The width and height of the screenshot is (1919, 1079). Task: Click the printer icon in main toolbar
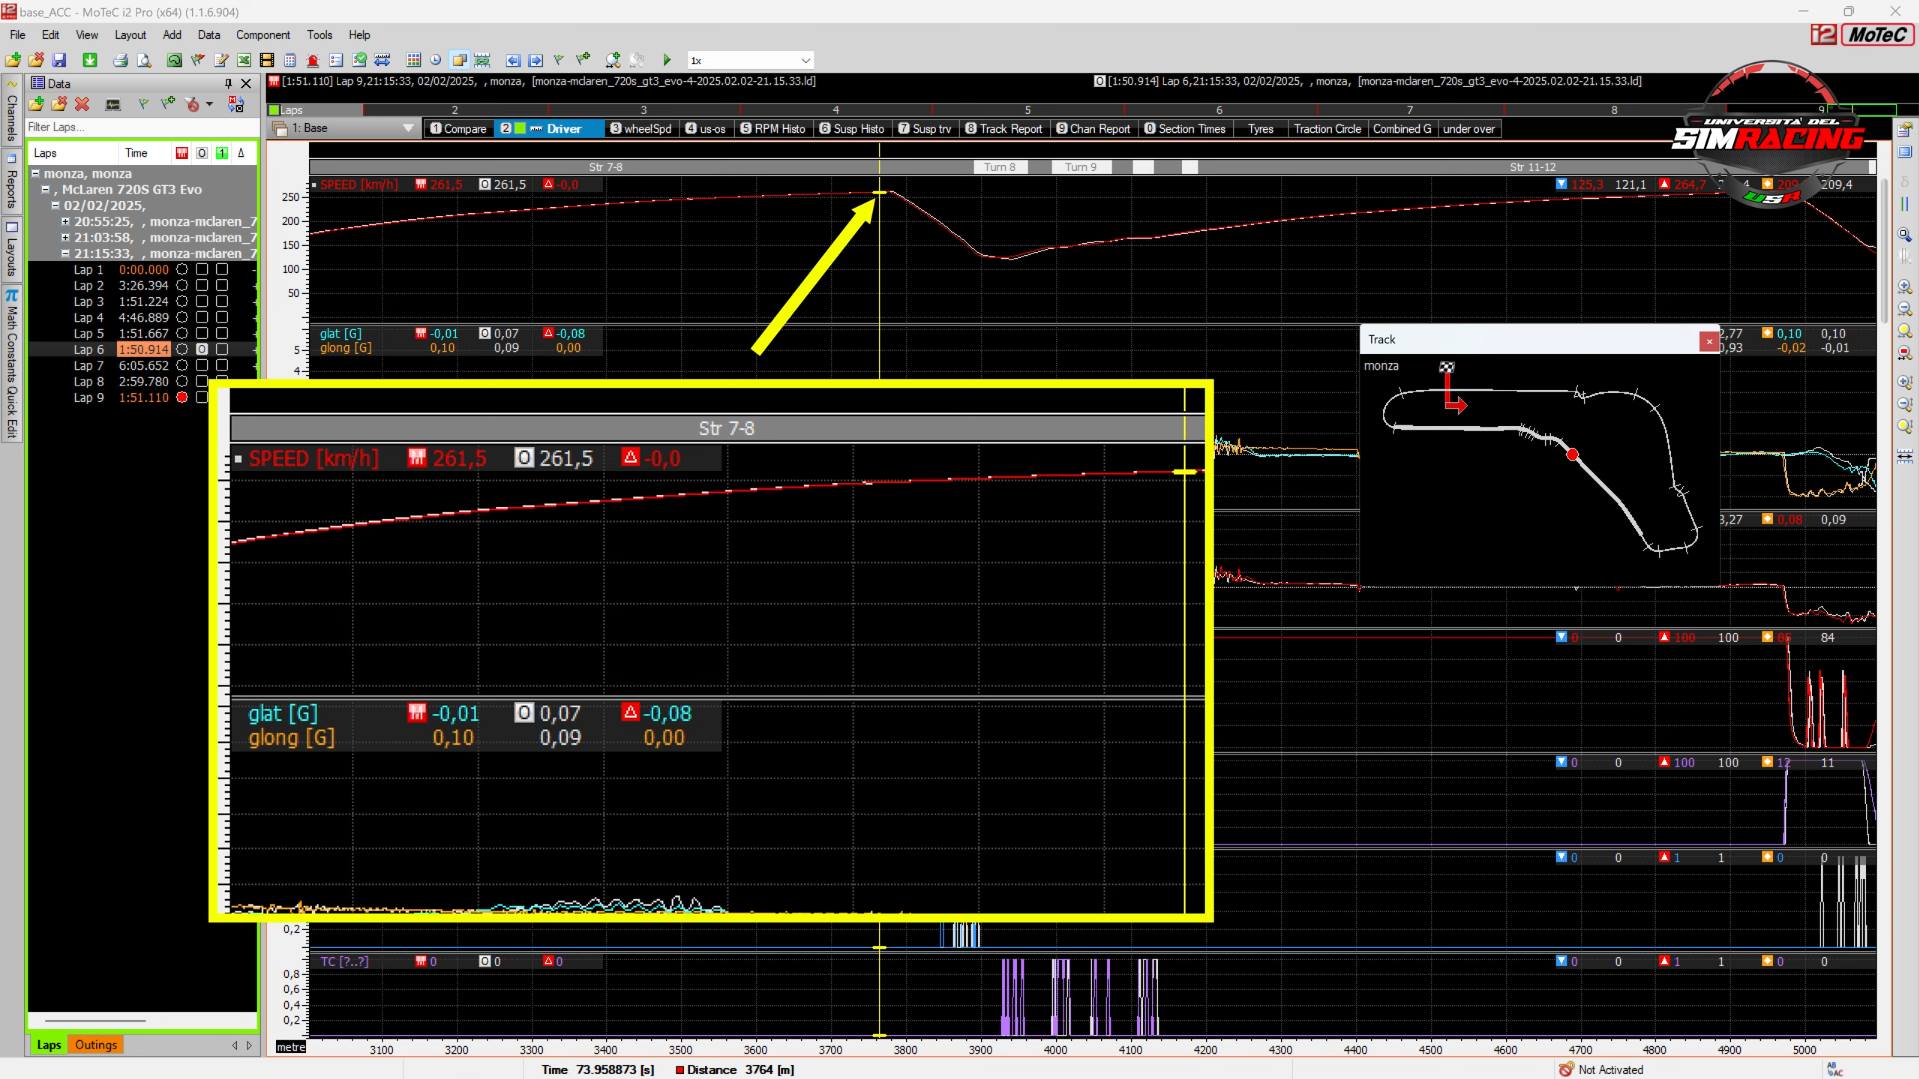coord(120,60)
